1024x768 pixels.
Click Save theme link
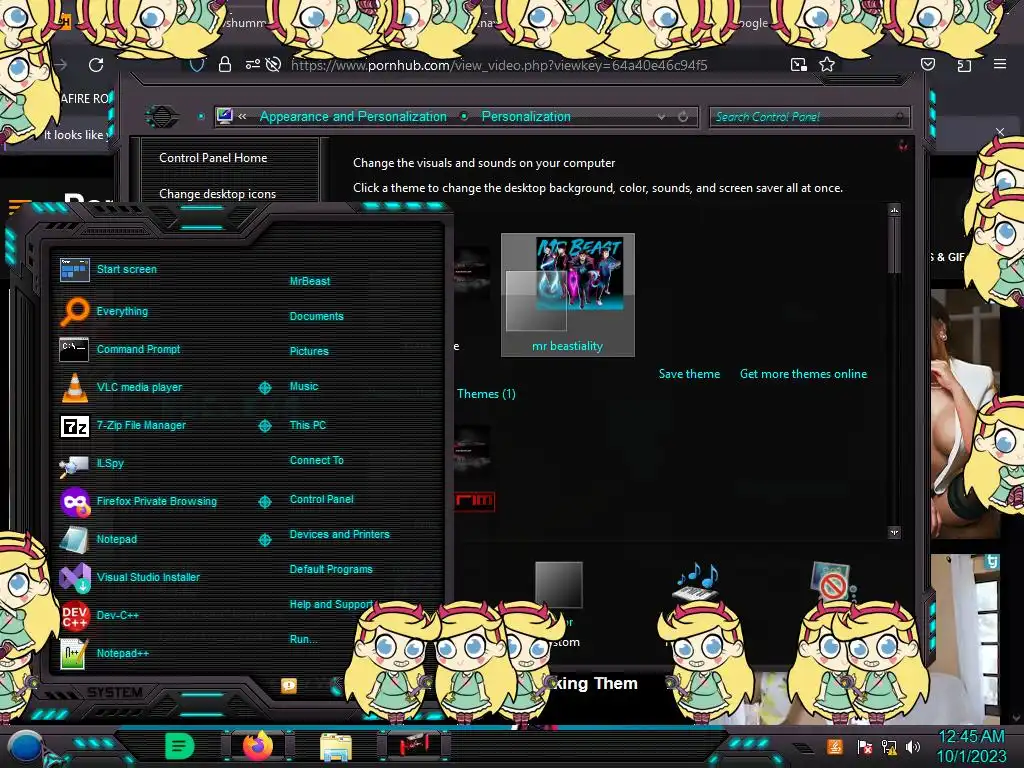689,374
